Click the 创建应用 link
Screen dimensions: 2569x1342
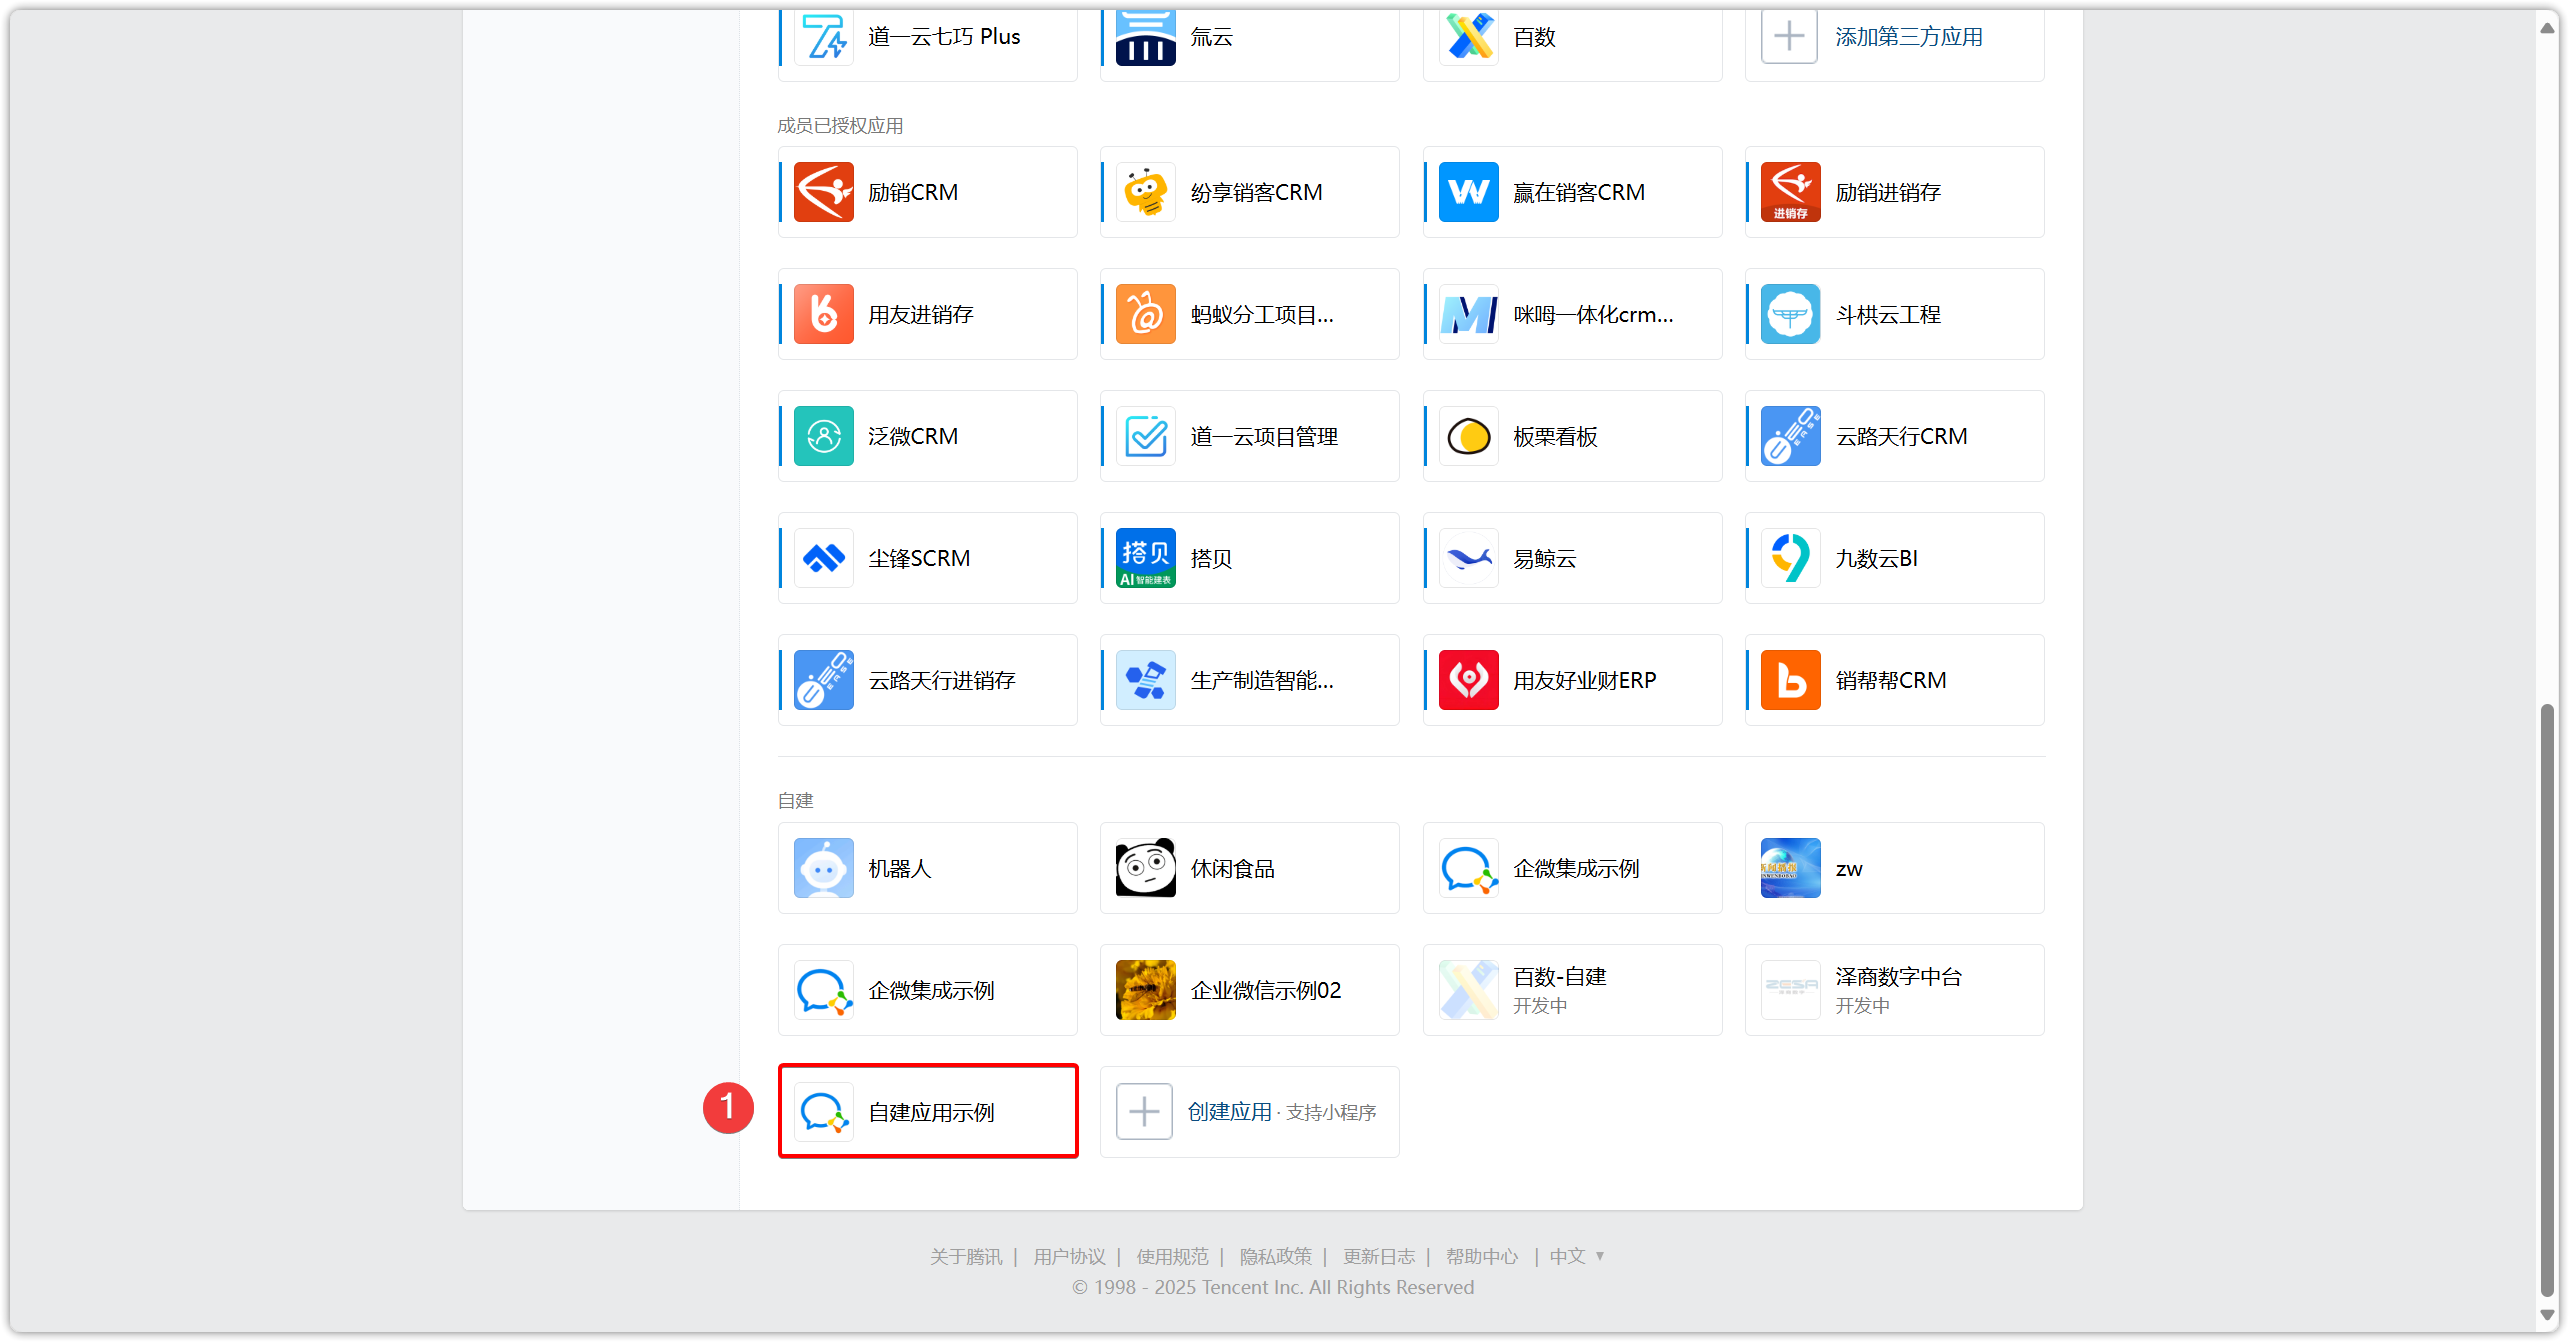coord(1229,1112)
